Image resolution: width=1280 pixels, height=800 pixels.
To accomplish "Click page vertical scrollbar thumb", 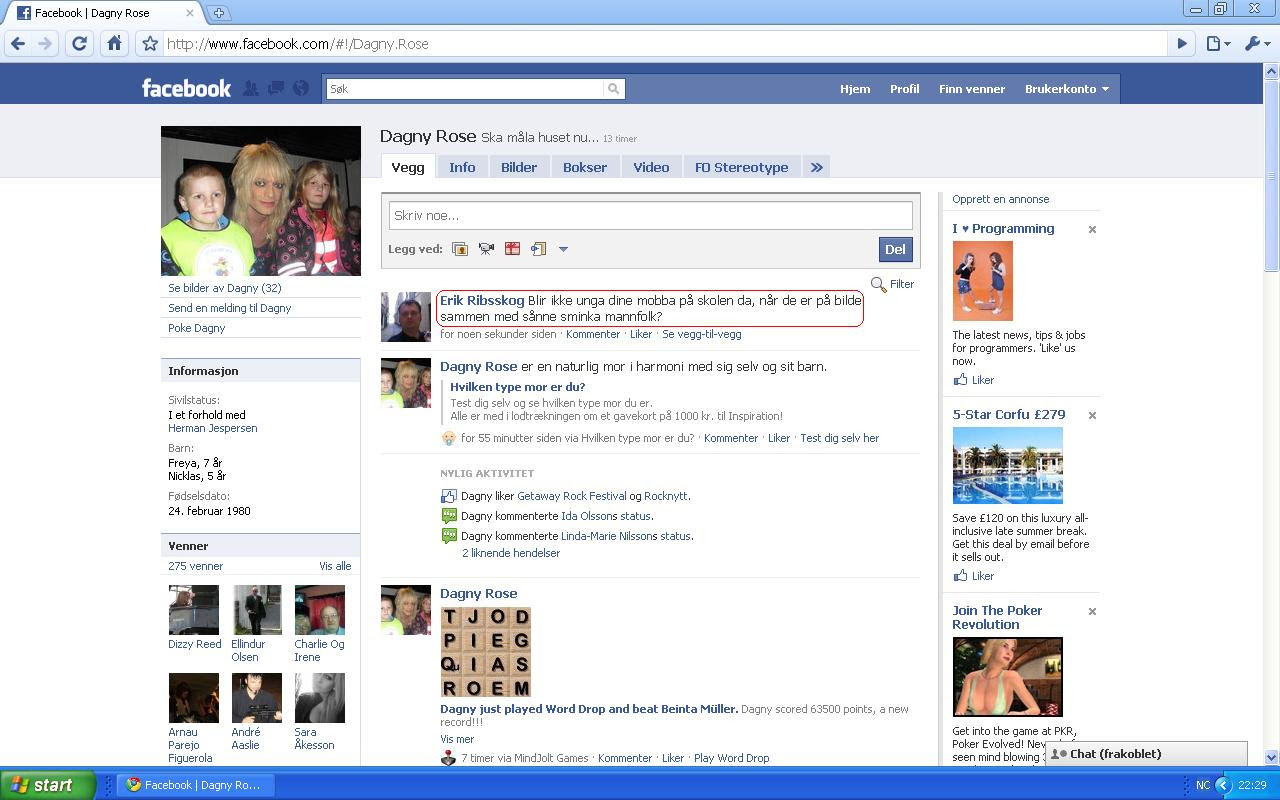I will point(1272,177).
